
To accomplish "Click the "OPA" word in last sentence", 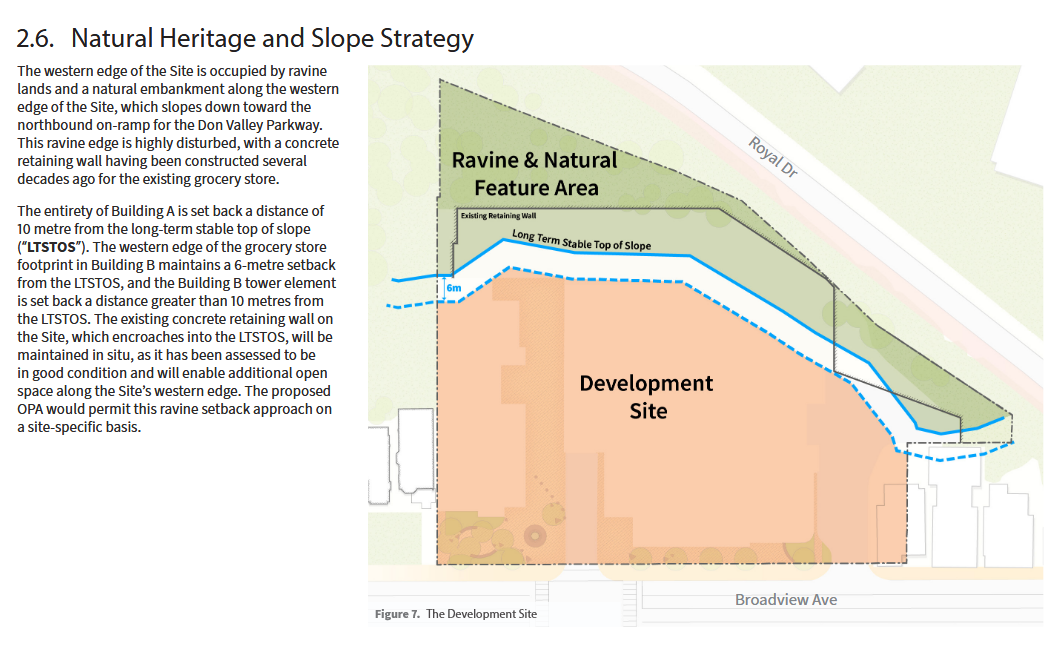I will (32, 409).
